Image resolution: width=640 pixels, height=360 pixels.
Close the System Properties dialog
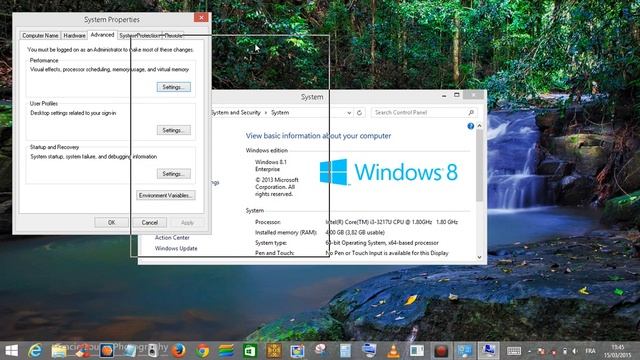point(201,18)
